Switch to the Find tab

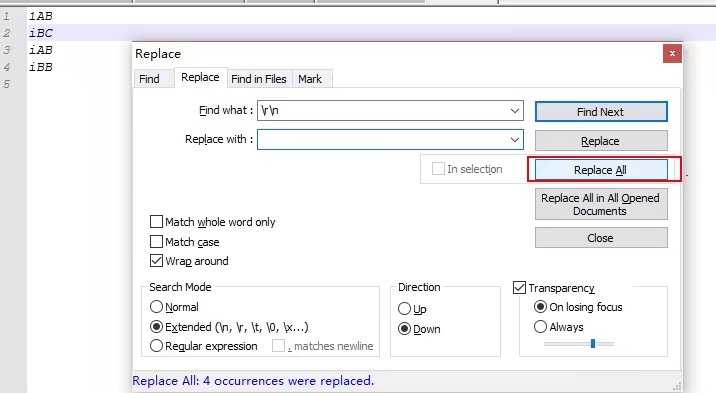tap(149, 79)
